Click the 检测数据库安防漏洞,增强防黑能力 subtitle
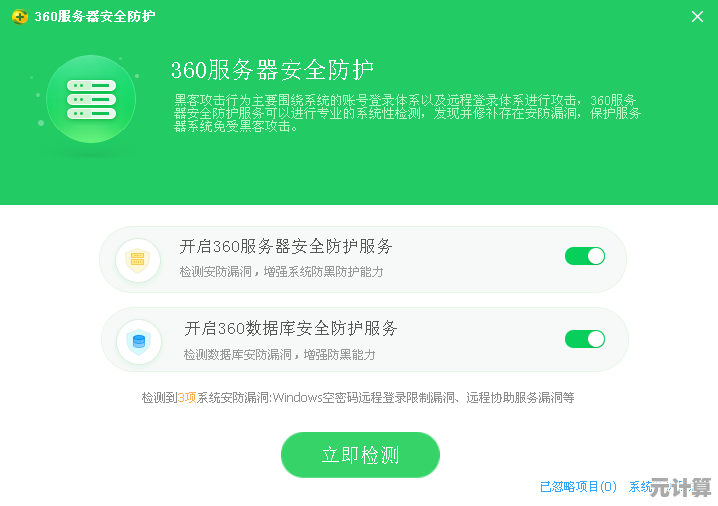The width and height of the screenshot is (718, 506). (x=279, y=354)
